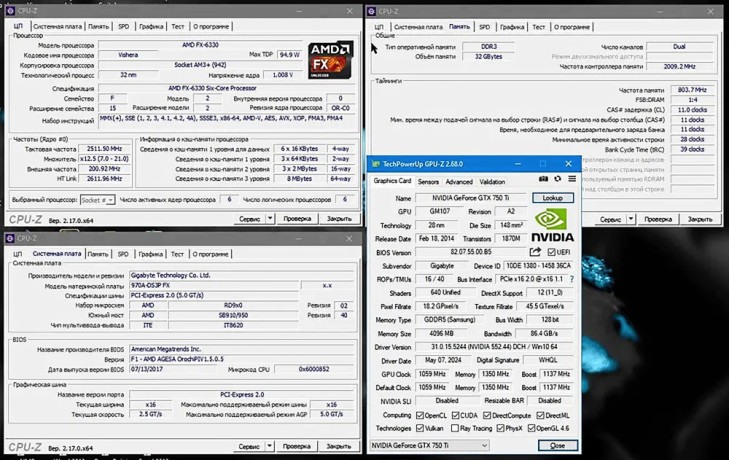Open Тест tab in CPU-Z memory window
Image resolution: width=729 pixels, height=460 pixels.
[538, 27]
